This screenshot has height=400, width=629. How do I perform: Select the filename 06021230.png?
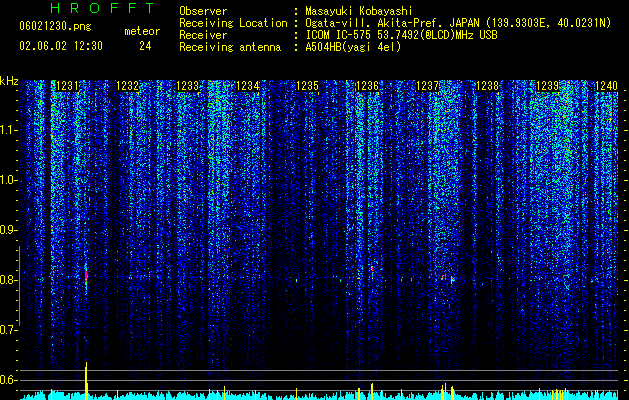click(x=55, y=27)
